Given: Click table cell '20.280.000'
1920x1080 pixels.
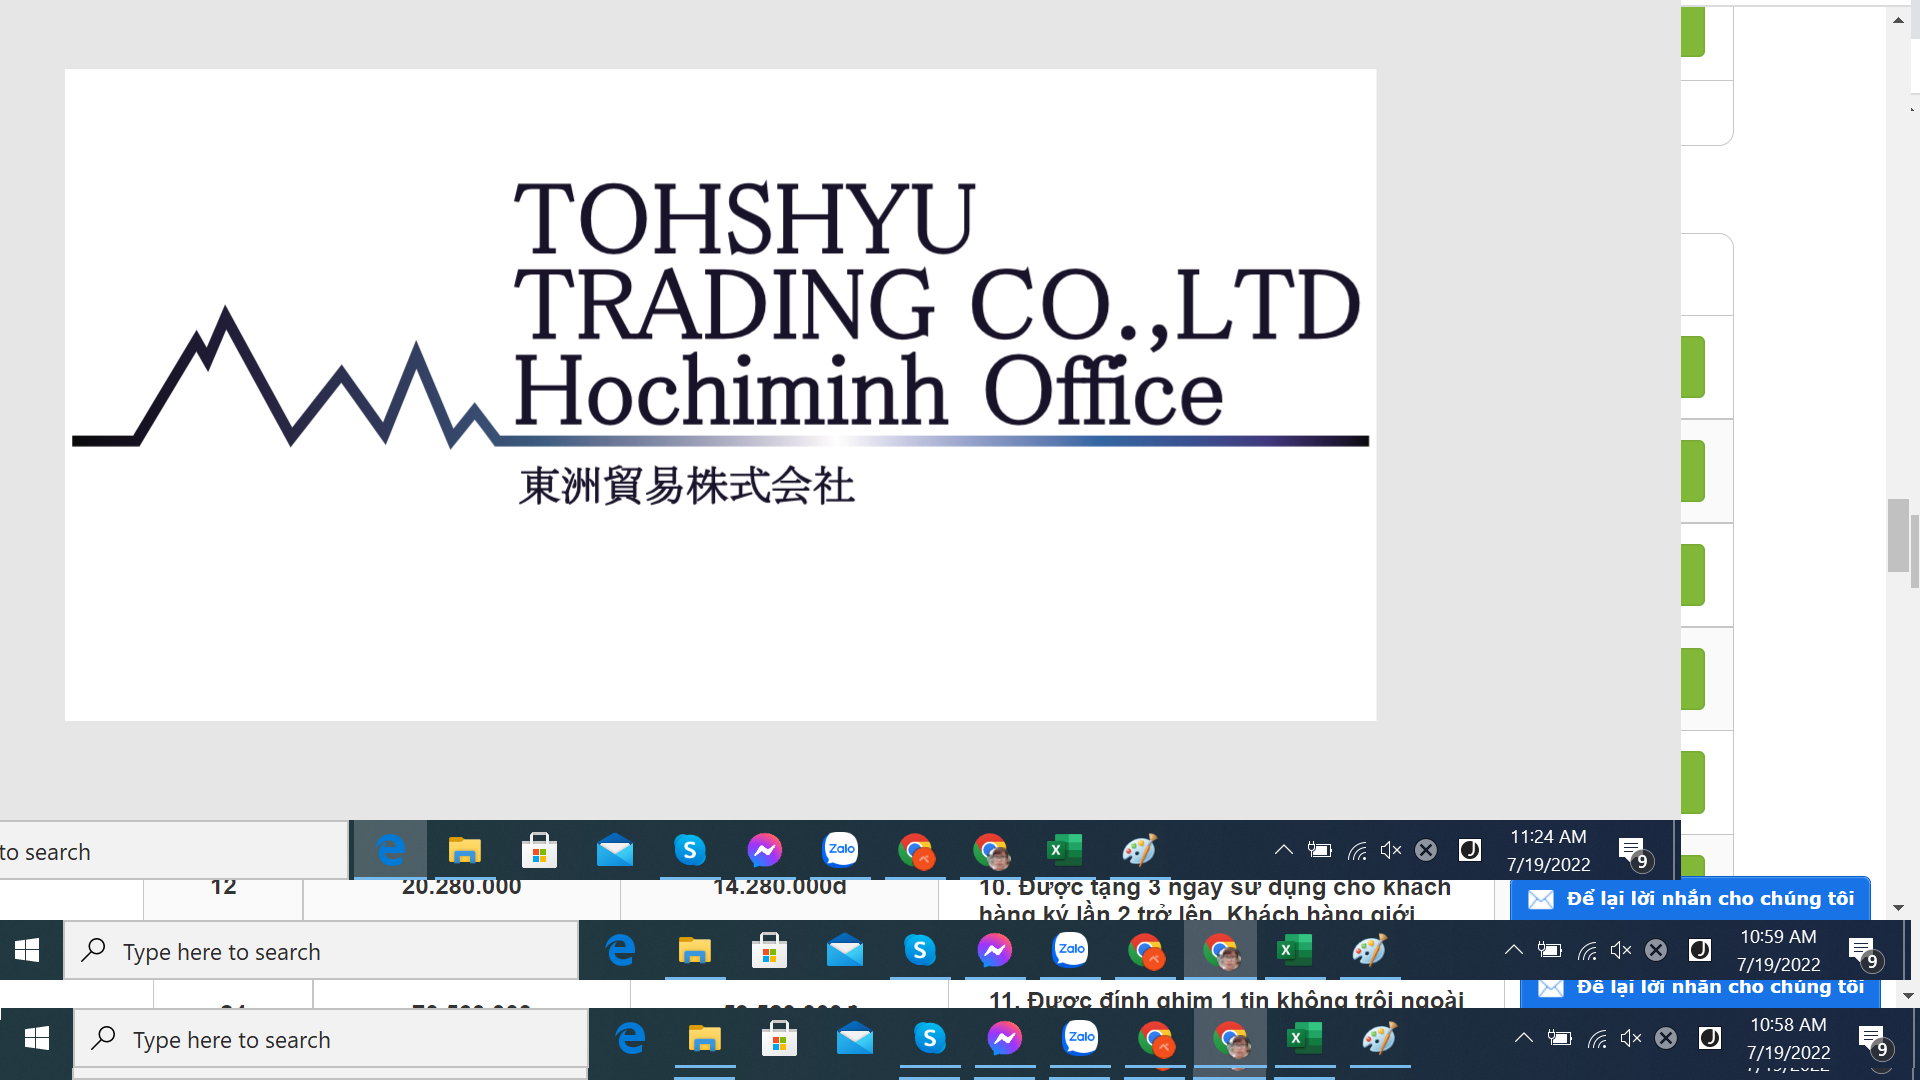Looking at the screenshot, I should pyautogui.click(x=461, y=888).
